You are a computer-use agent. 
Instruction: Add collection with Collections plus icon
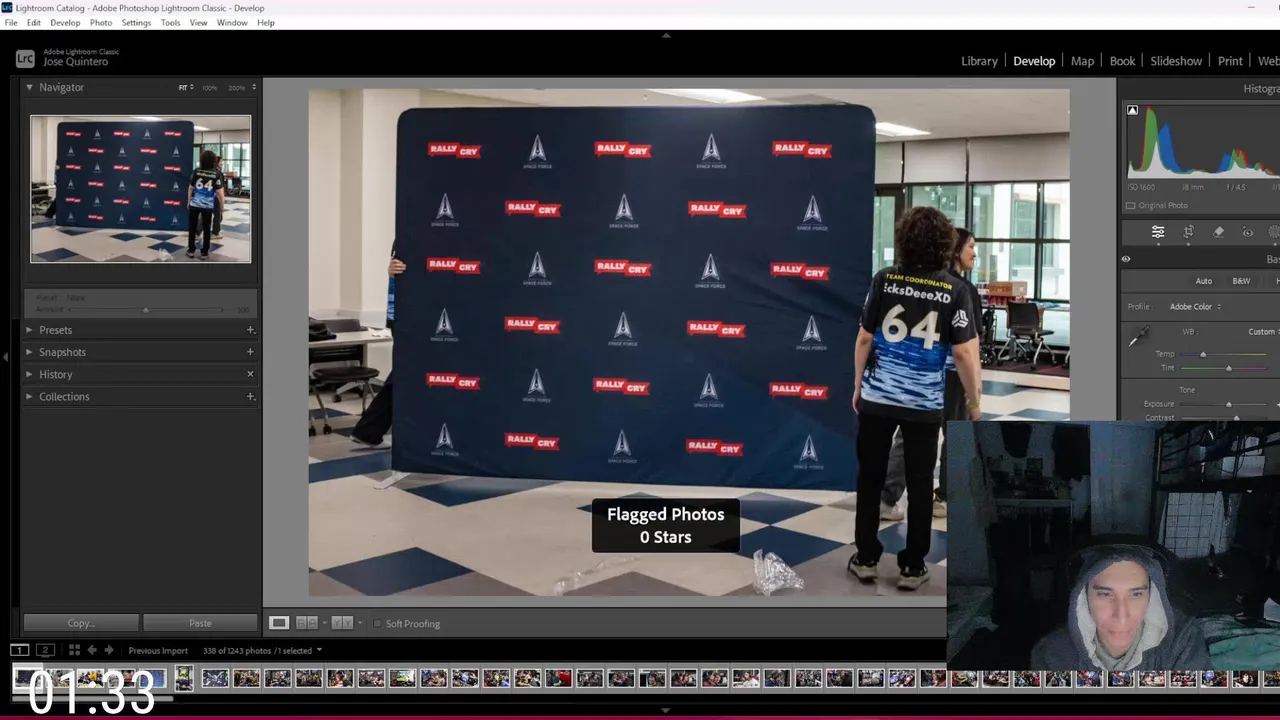[x=250, y=396]
